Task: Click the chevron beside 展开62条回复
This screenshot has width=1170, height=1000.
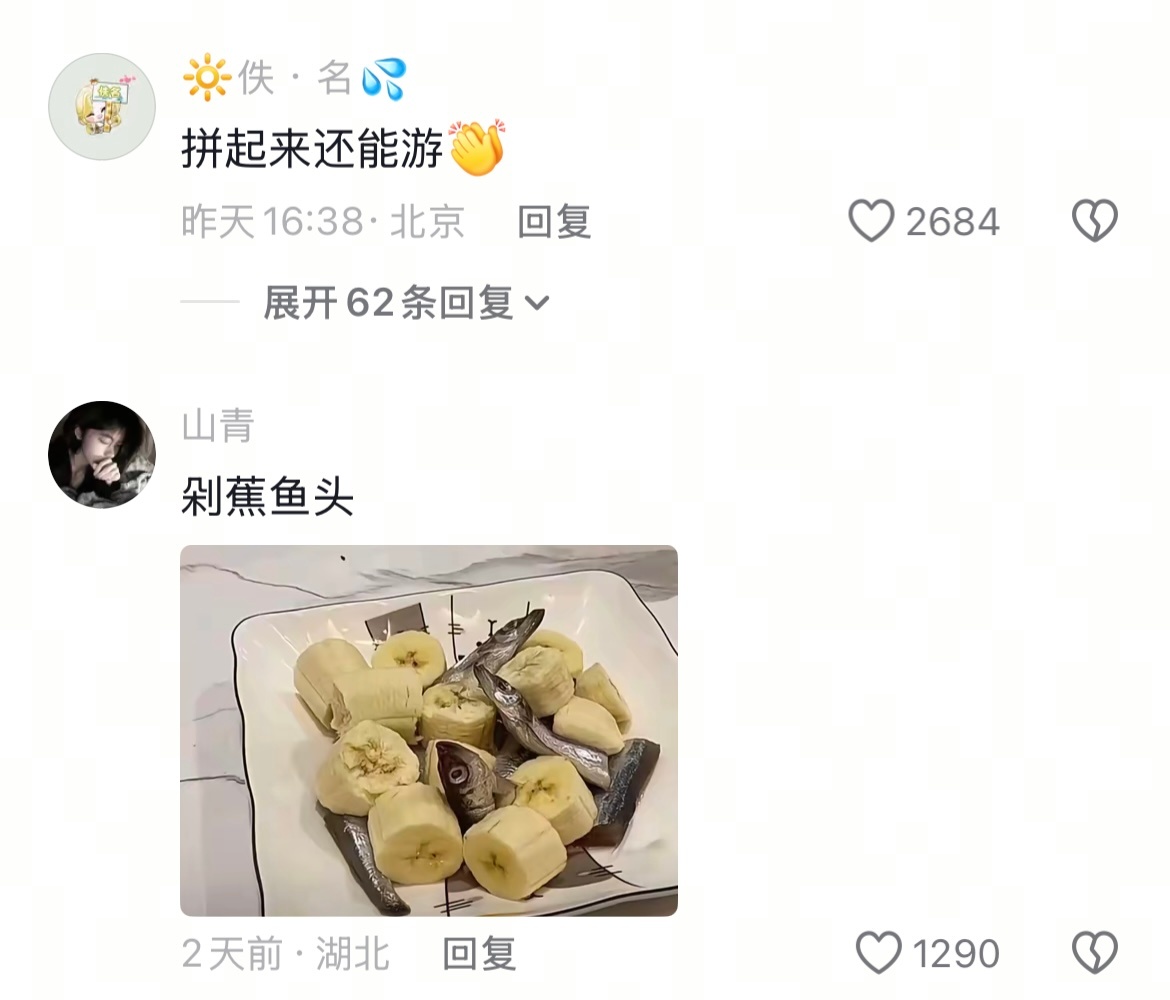Action: pos(537,303)
